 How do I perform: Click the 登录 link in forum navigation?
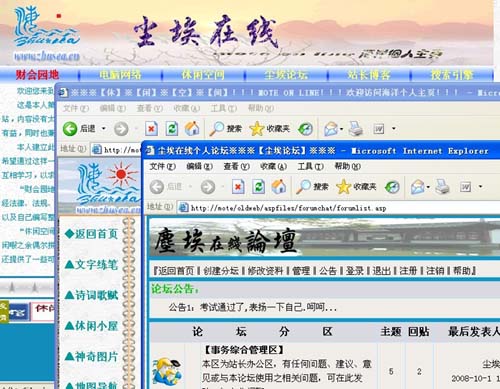tap(354, 271)
